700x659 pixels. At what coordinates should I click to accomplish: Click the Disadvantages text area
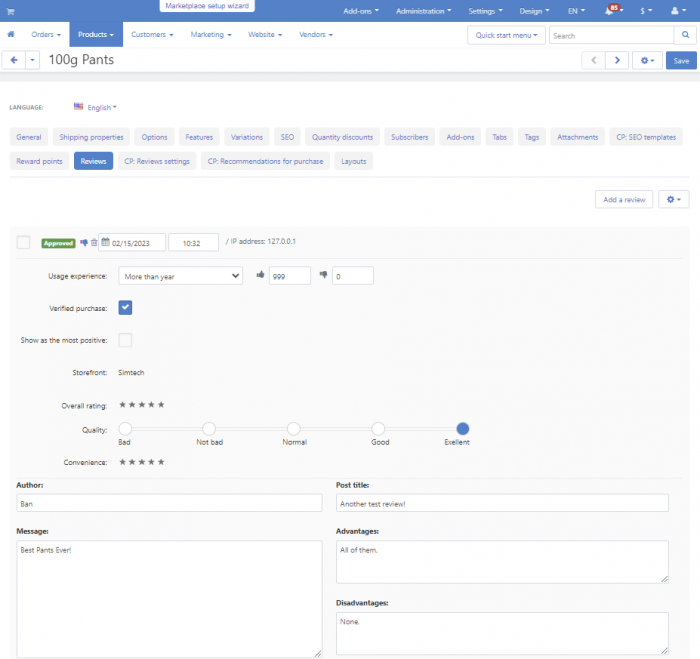[502, 634]
